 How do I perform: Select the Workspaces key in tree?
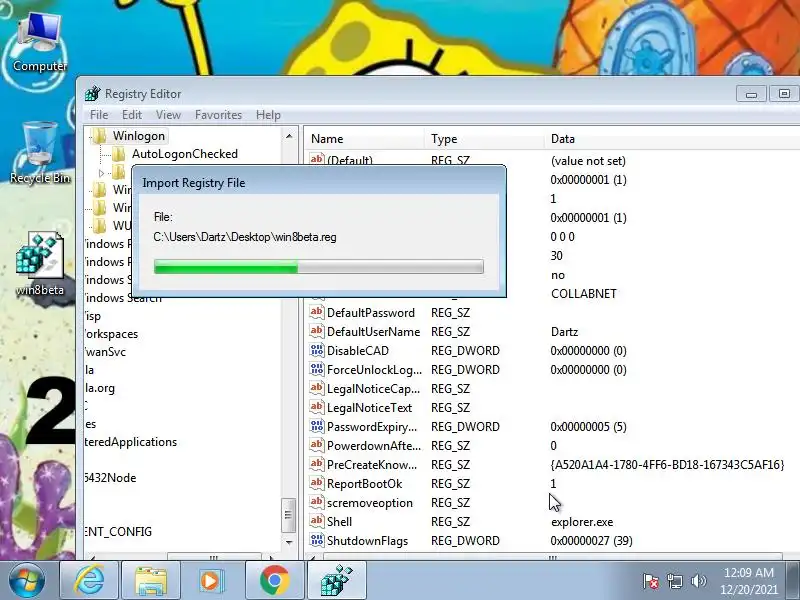tap(111, 334)
